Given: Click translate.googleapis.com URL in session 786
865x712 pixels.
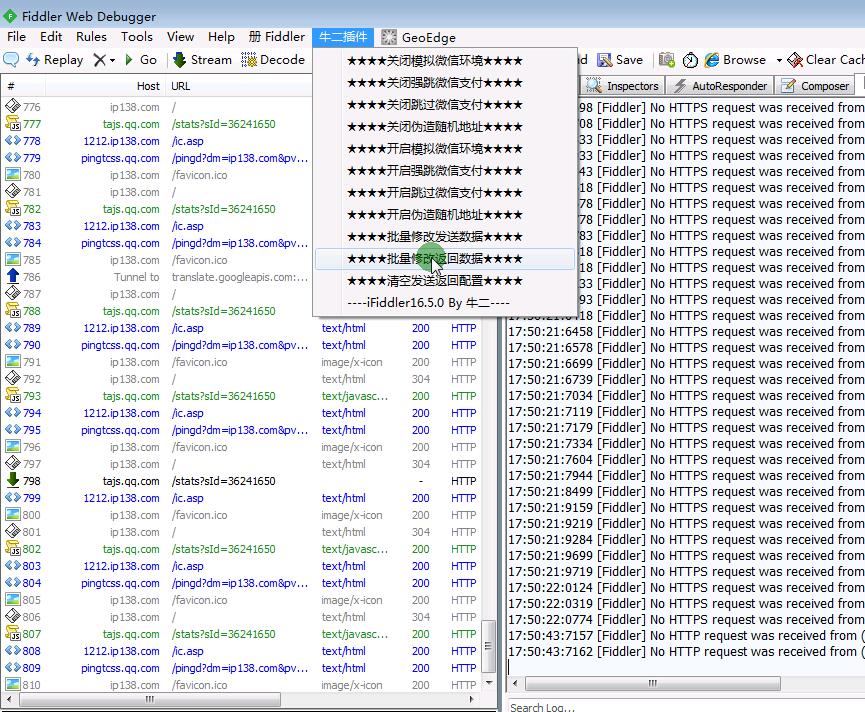Looking at the screenshot, I should [x=239, y=277].
